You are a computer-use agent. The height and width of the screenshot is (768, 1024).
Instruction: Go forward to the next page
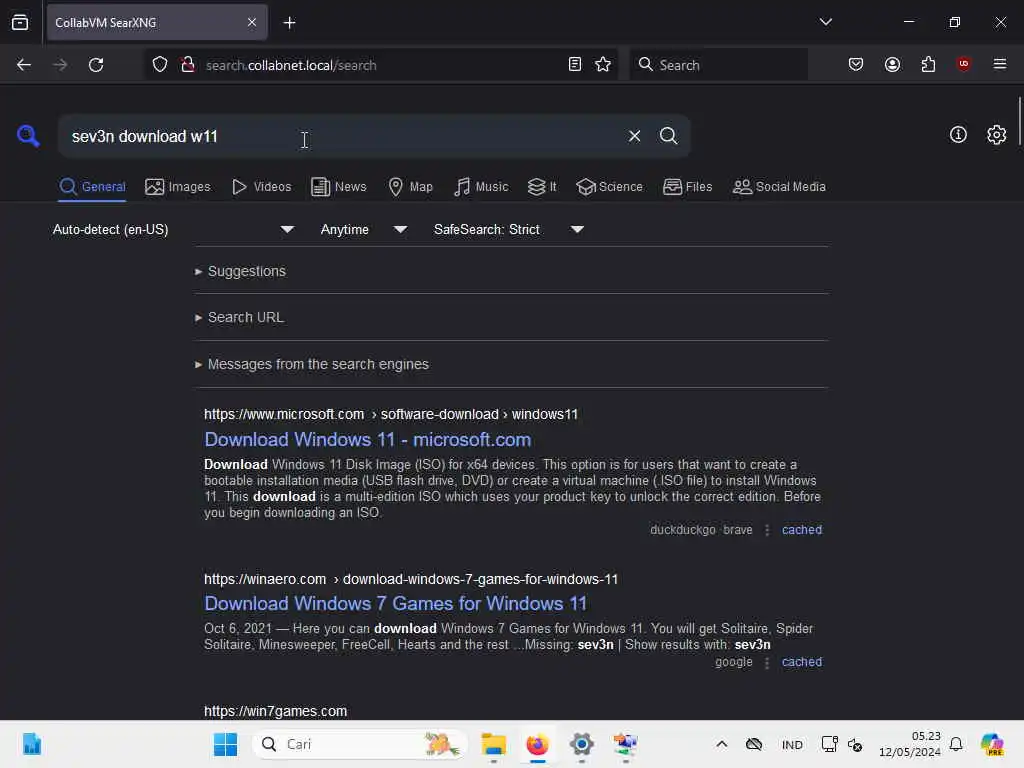pos(59,65)
